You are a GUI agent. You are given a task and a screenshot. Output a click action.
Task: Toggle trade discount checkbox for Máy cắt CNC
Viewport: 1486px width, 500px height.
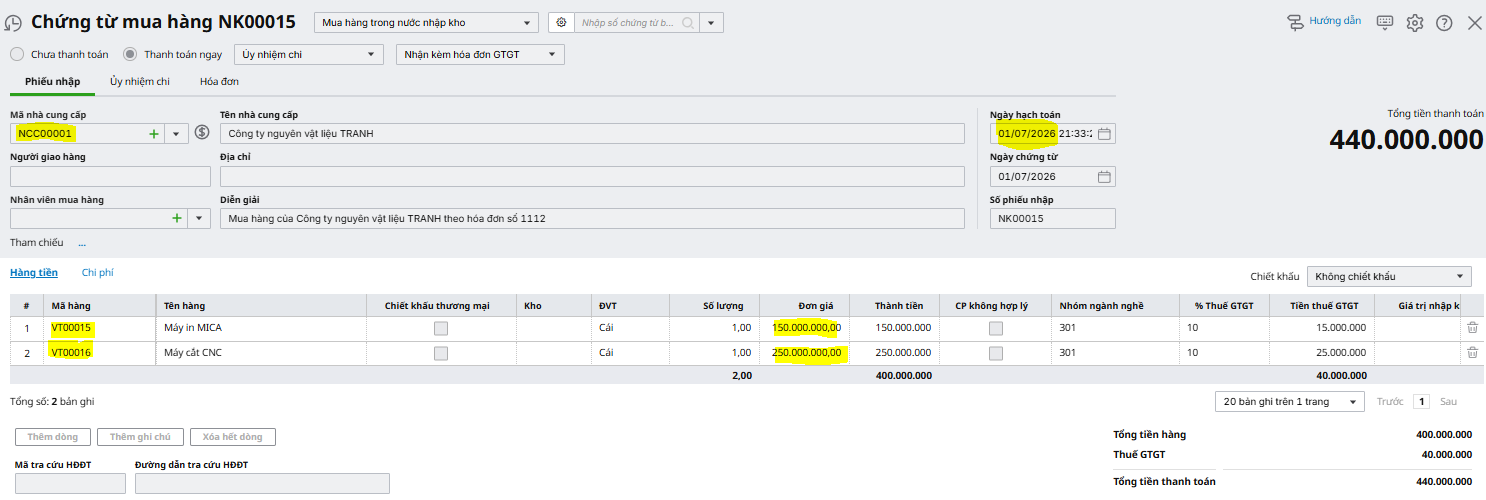(440, 353)
